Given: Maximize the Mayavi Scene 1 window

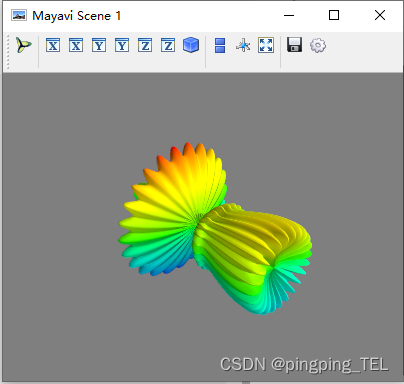Looking at the screenshot, I should tap(334, 15).
